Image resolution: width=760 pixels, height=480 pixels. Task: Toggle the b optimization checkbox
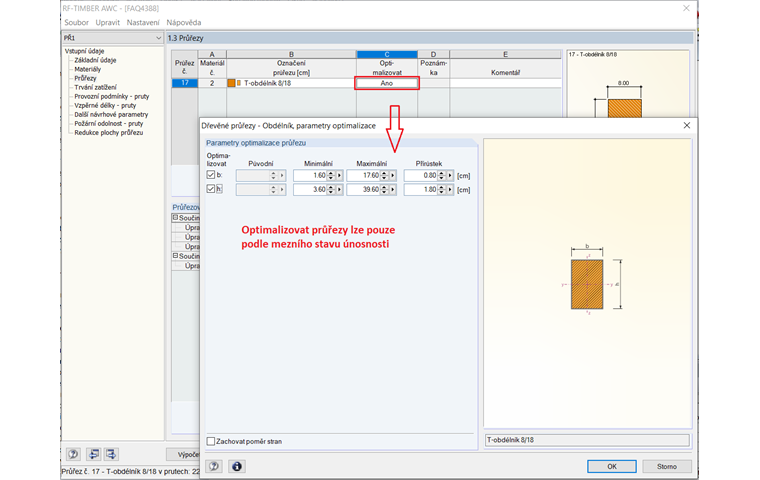pyautogui.click(x=210, y=175)
